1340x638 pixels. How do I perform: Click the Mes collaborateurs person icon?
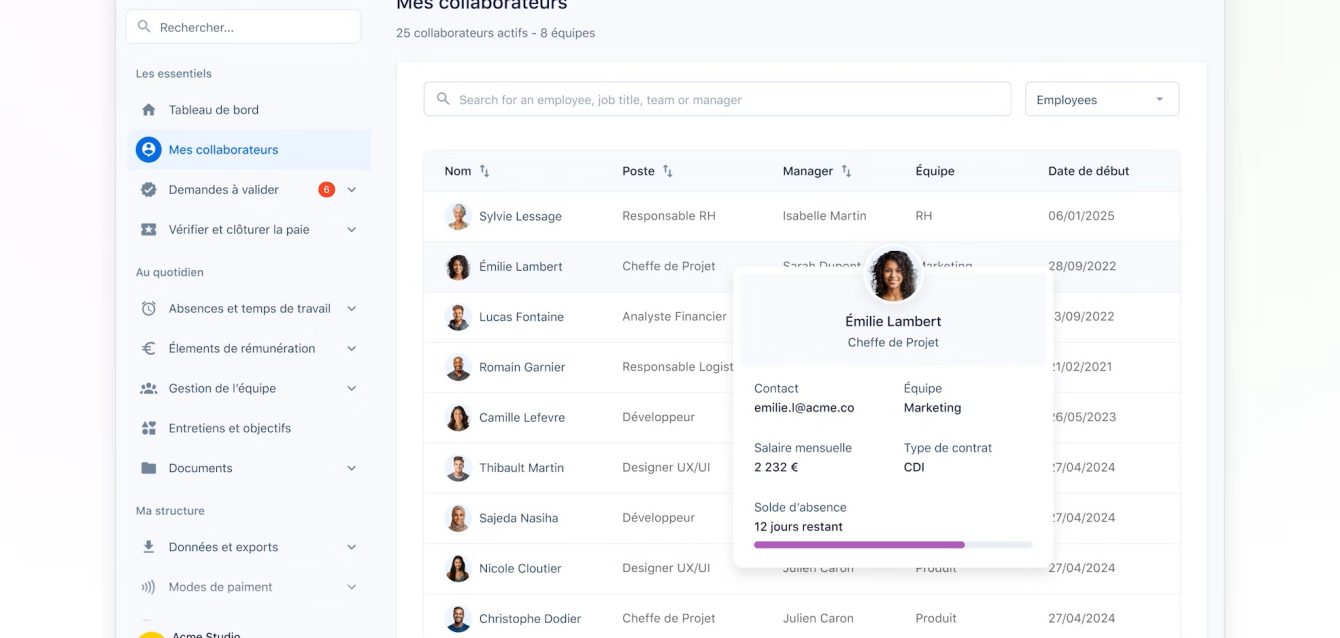click(x=149, y=150)
